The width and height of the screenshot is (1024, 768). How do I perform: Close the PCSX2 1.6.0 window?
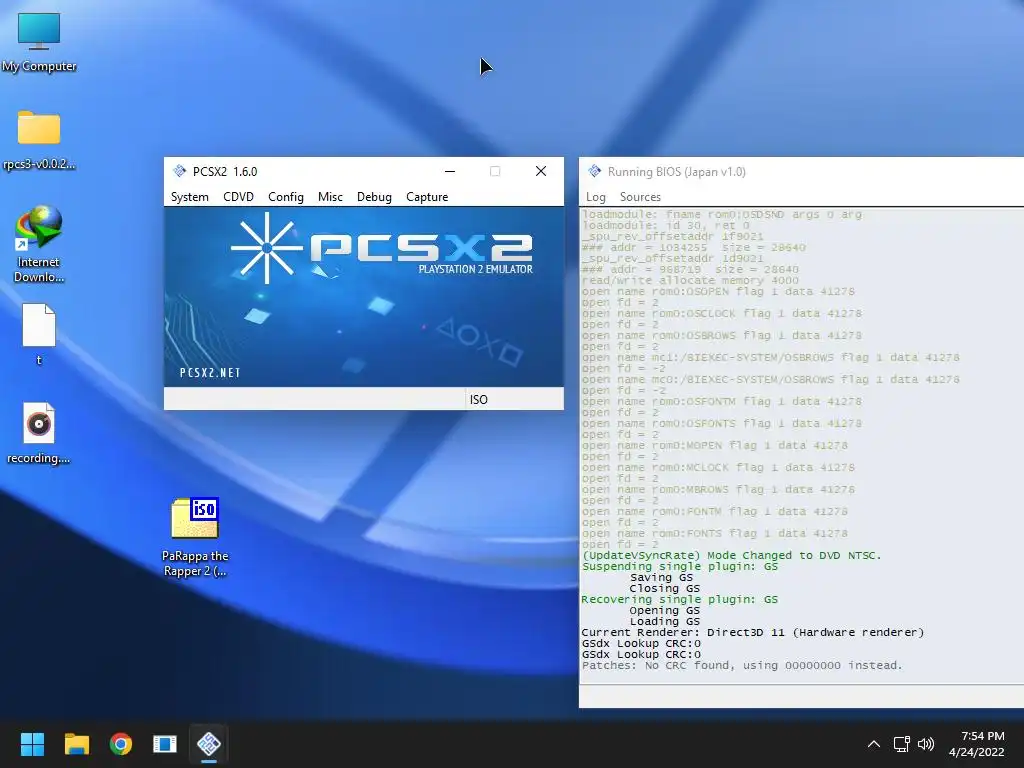click(541, 171)
